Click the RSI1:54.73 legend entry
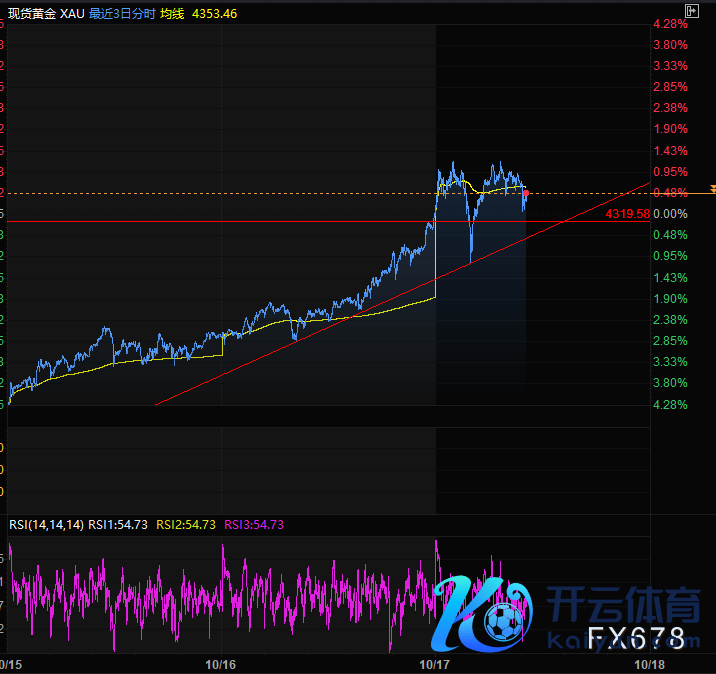The height and width of the screenshot is (674, 716). [118, 524]
